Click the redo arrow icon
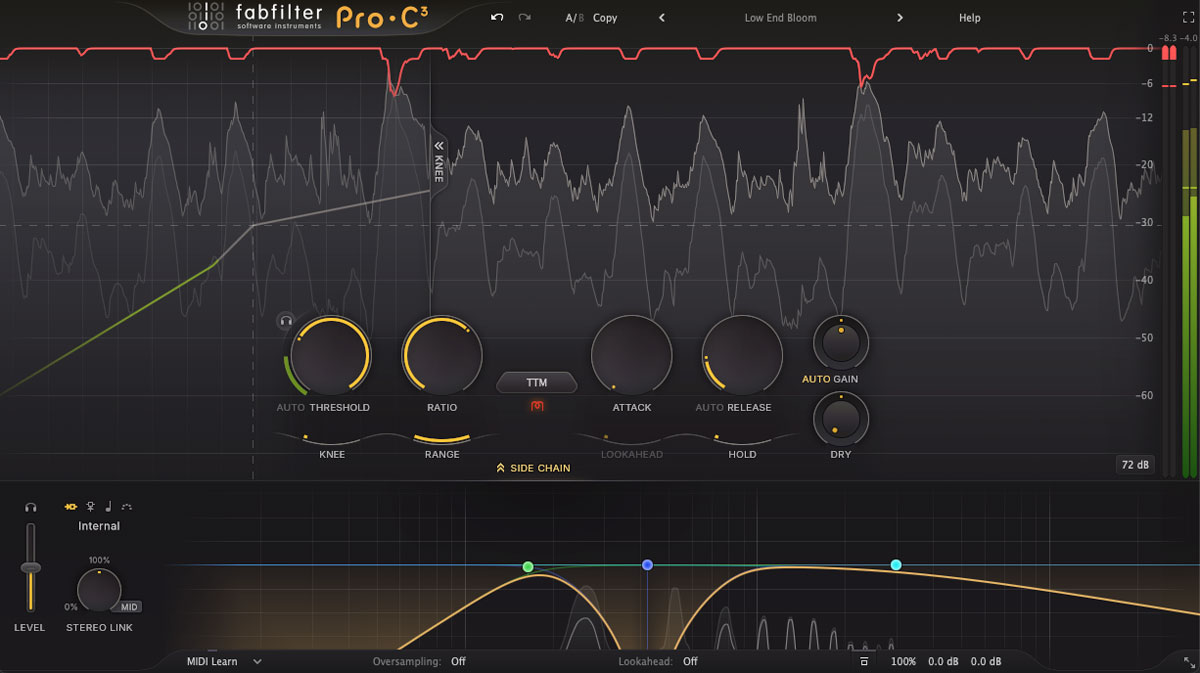This screenshot has width=1200, height=673. click(524, 18)
